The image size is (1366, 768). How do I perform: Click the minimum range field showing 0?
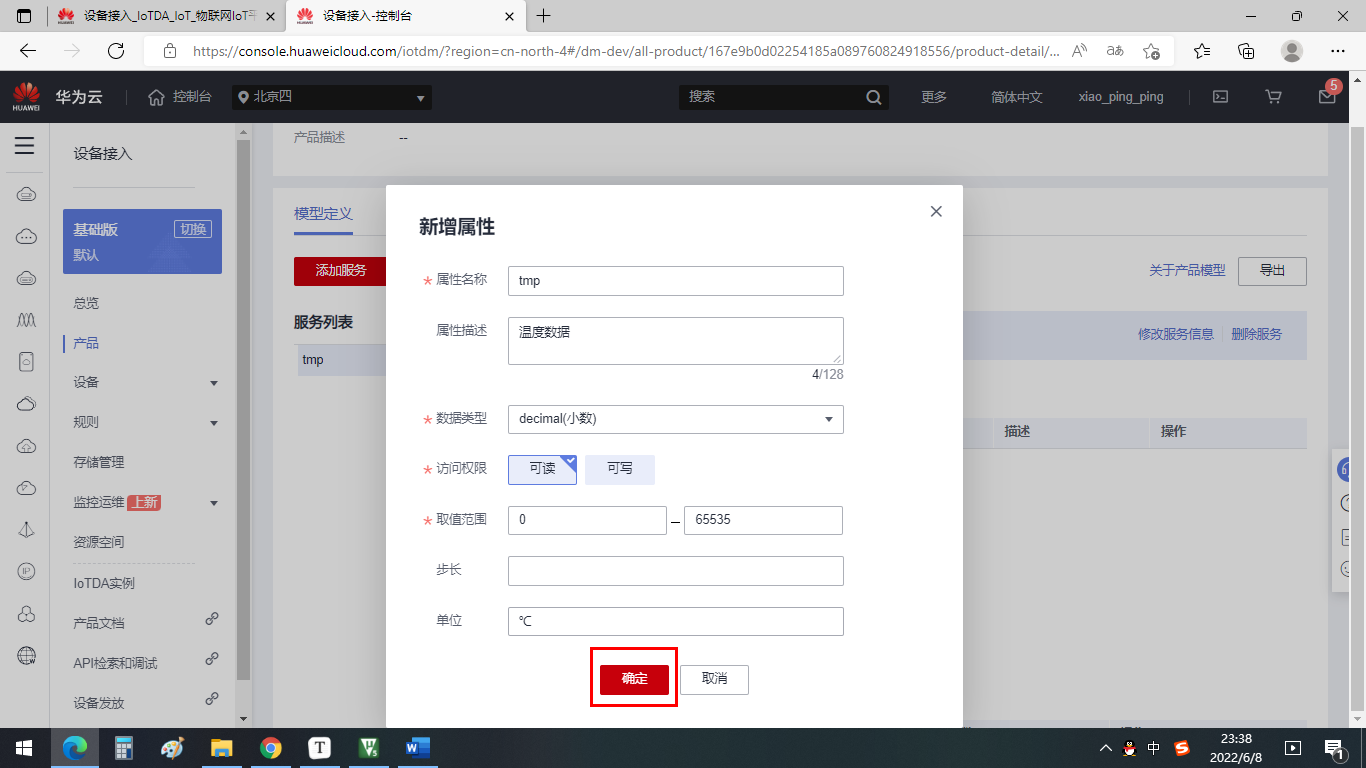point(587,521)
